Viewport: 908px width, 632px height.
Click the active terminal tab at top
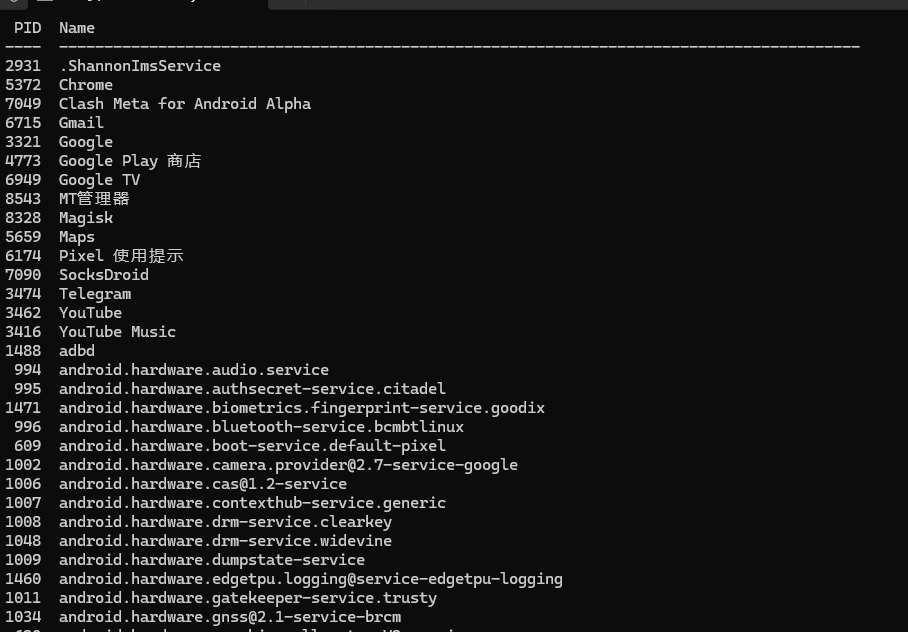point(148,3)
